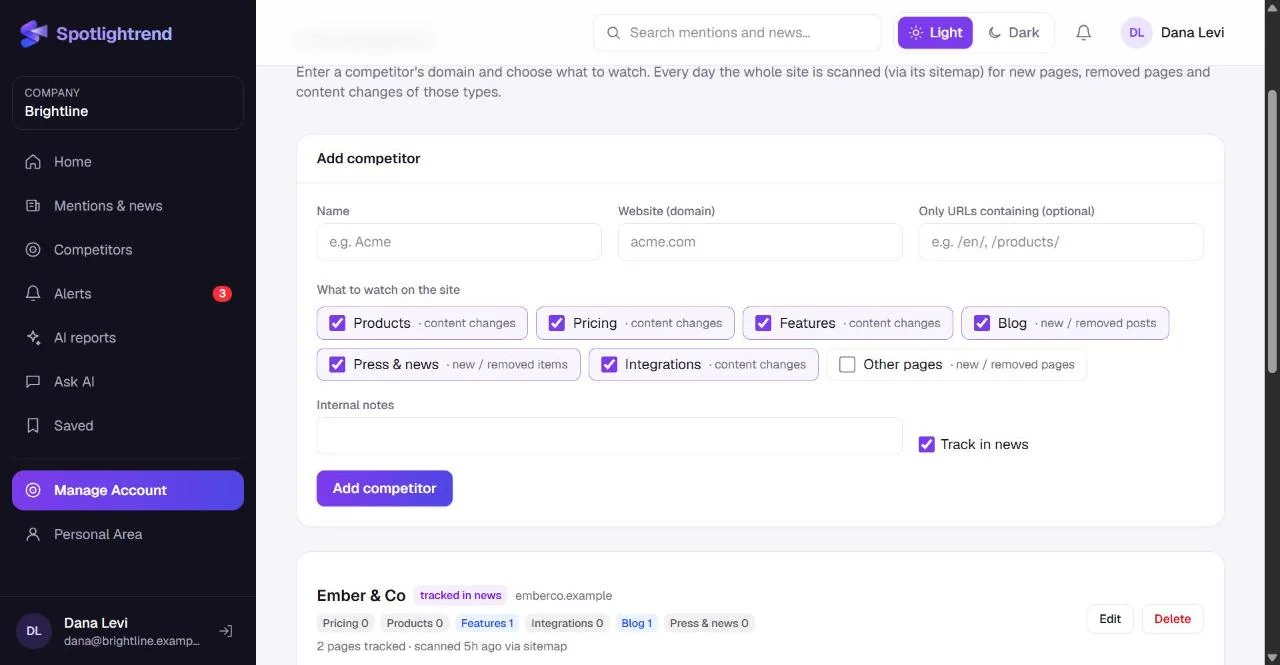Open the Brightline company selector

click(128, 103)
